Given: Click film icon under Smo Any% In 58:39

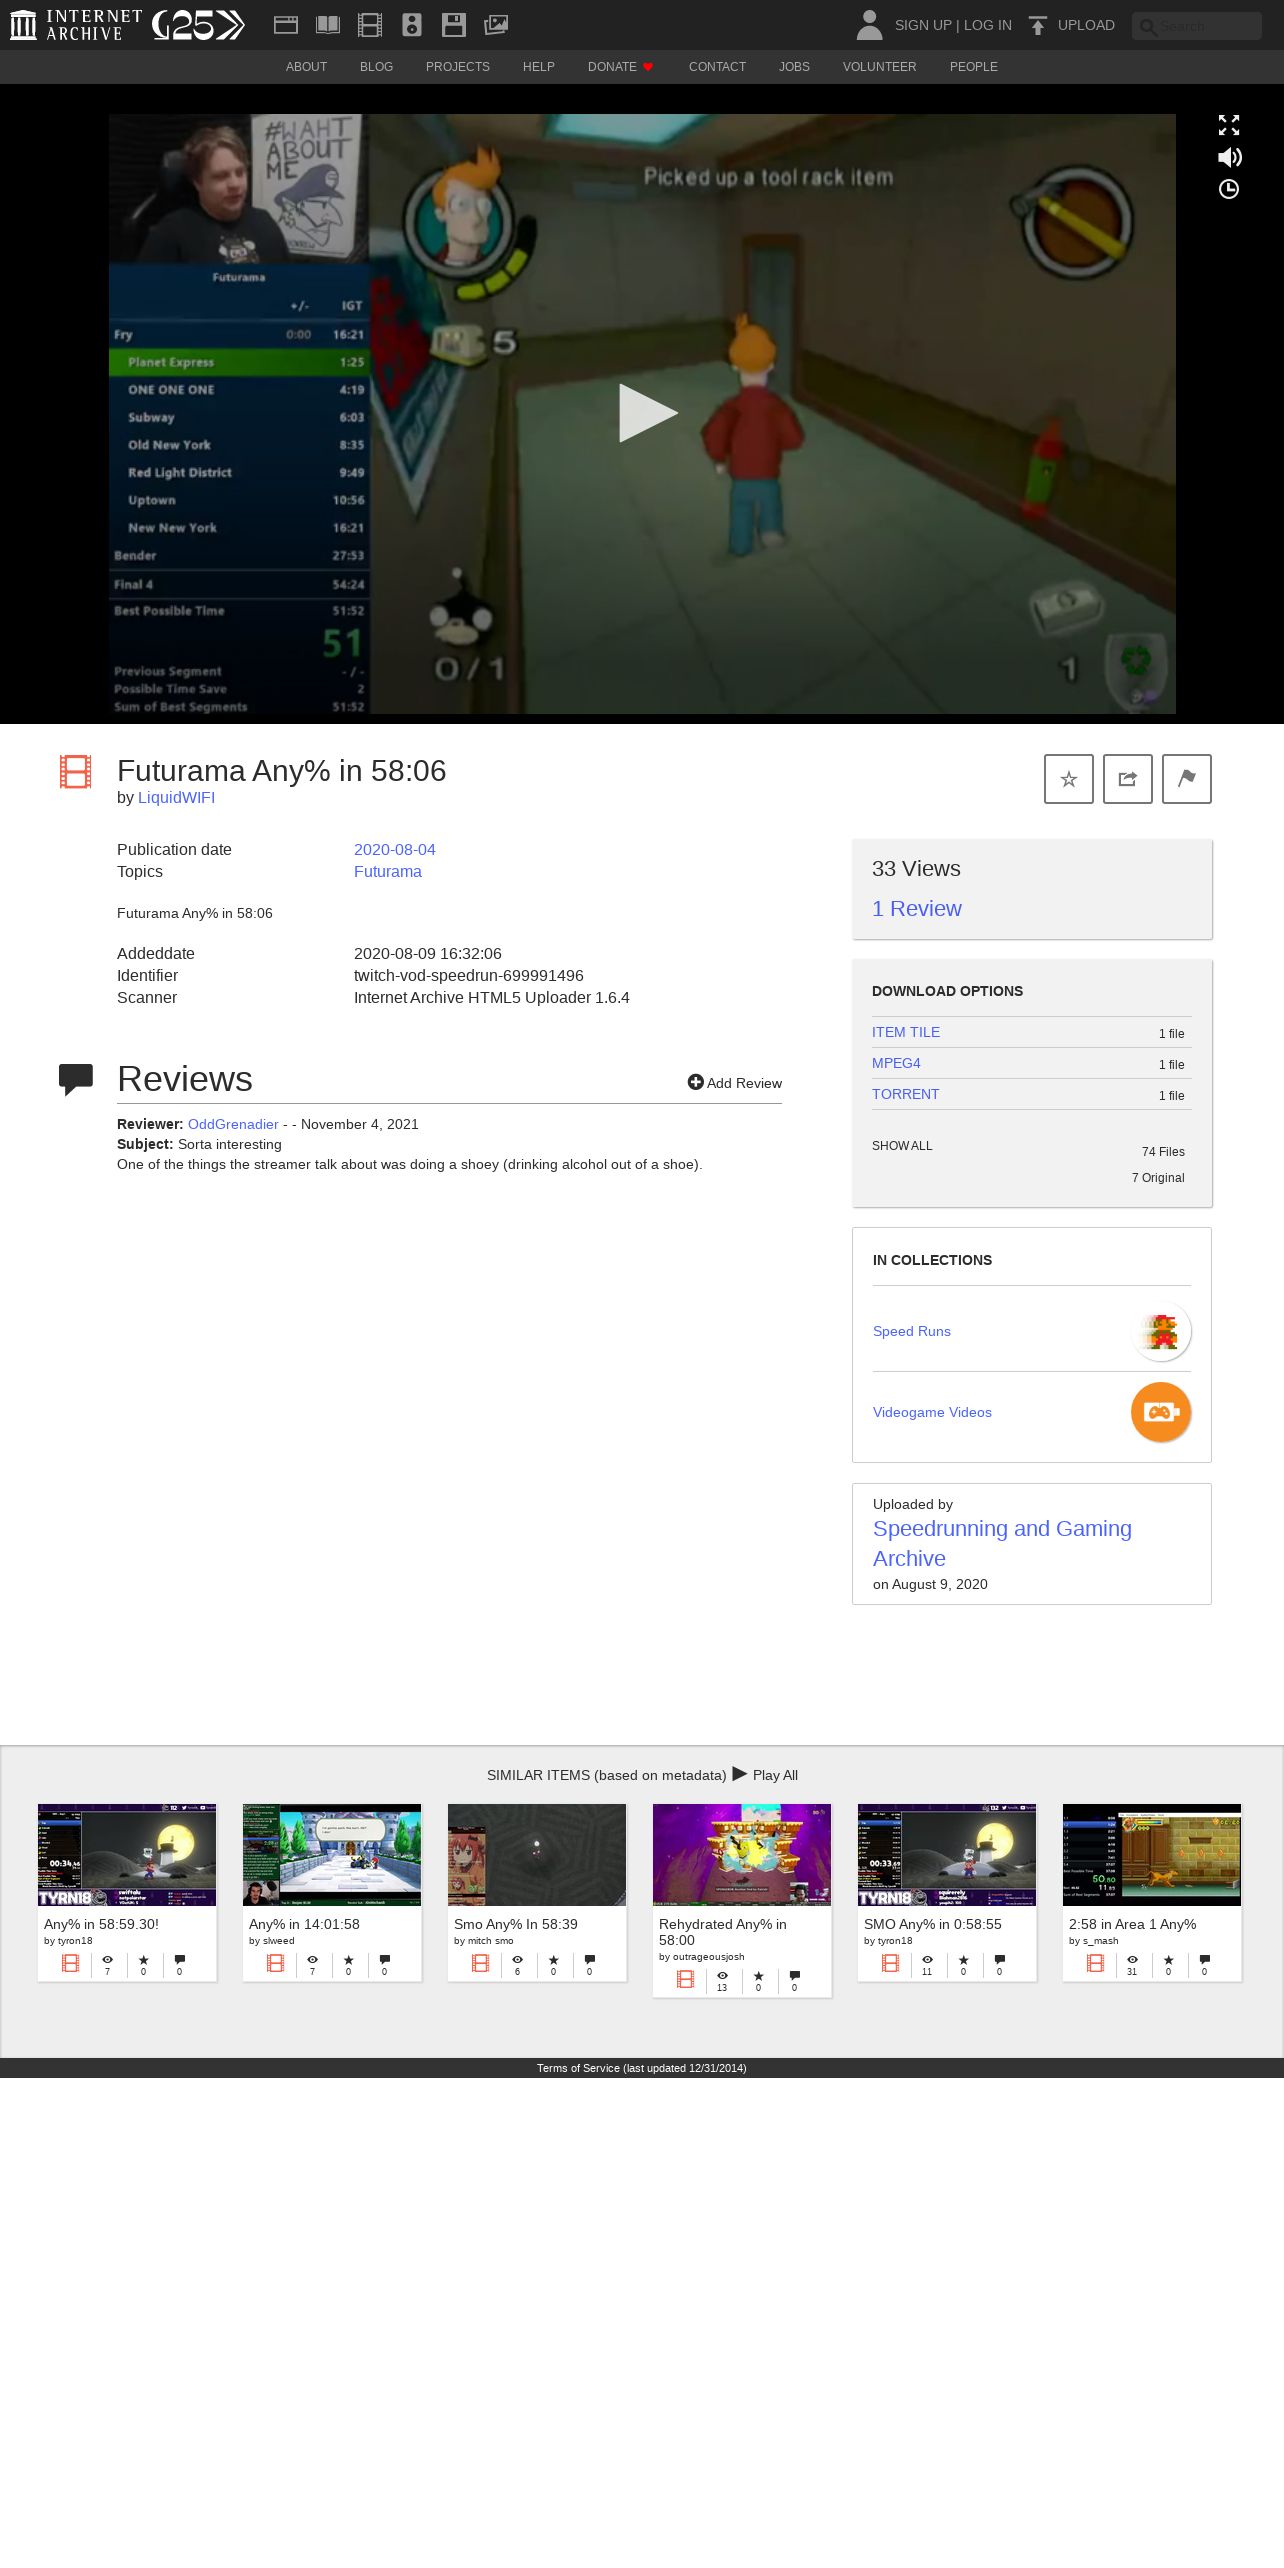Looking at the screenshot, I should (480, 1963).
